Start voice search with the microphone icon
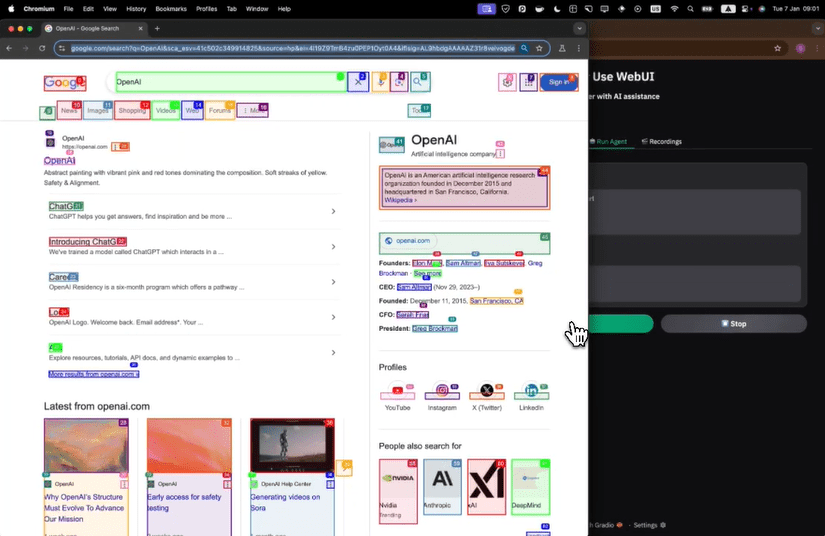Viewport: 825px width, 536px height. click(x=380, y=82)
